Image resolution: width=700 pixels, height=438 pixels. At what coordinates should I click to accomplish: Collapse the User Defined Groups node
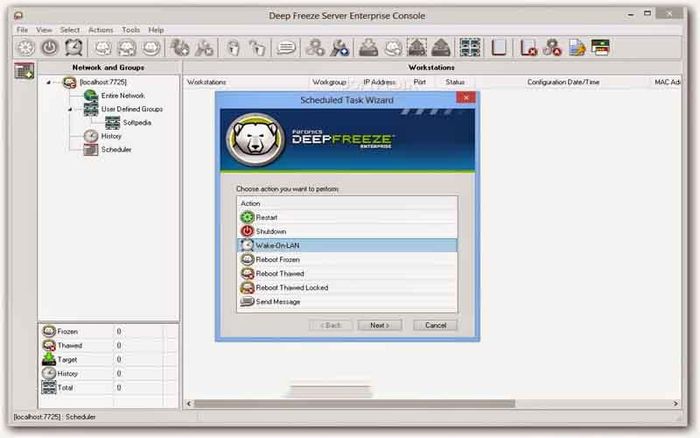point(70,109)
